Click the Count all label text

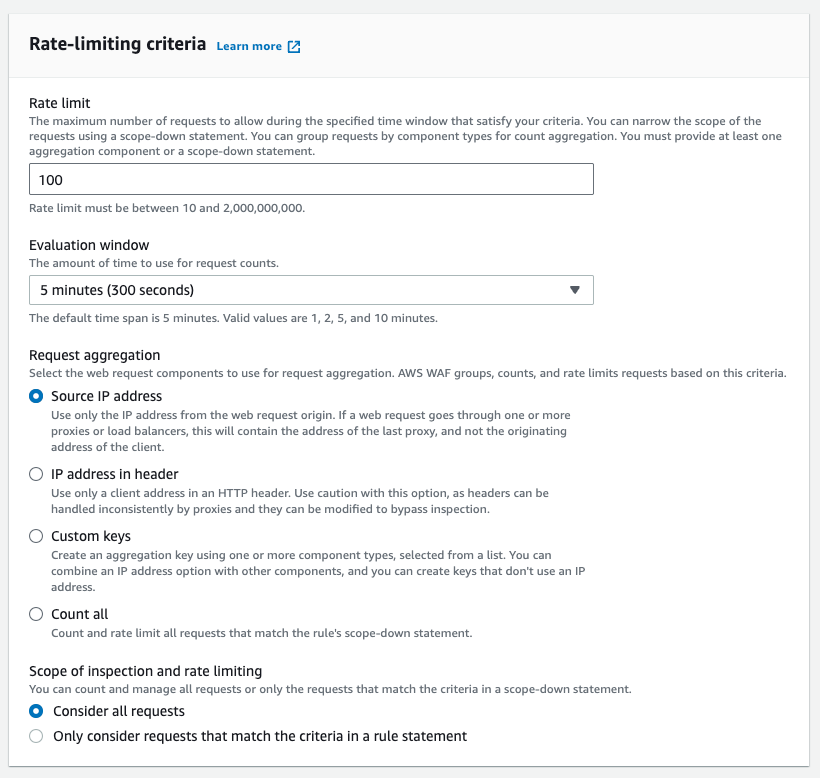coord(79,614)
